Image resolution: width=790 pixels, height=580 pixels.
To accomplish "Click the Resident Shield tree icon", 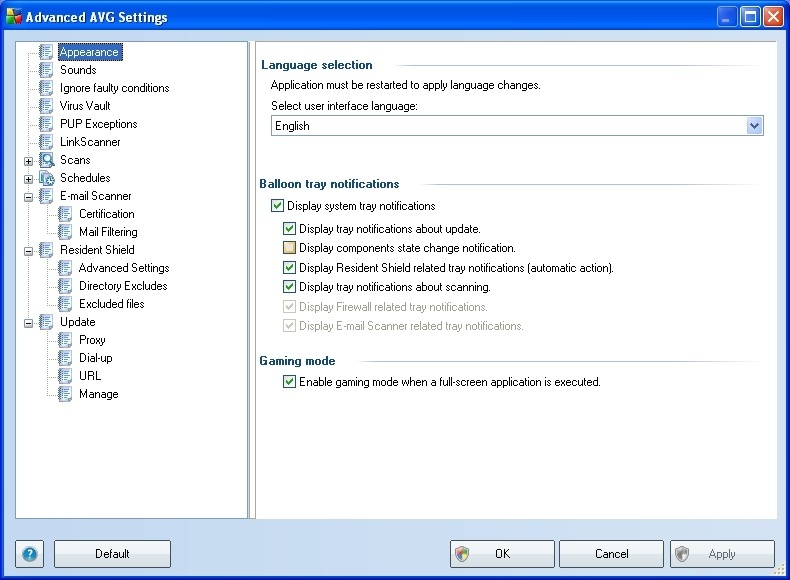I will click(46, 250).
